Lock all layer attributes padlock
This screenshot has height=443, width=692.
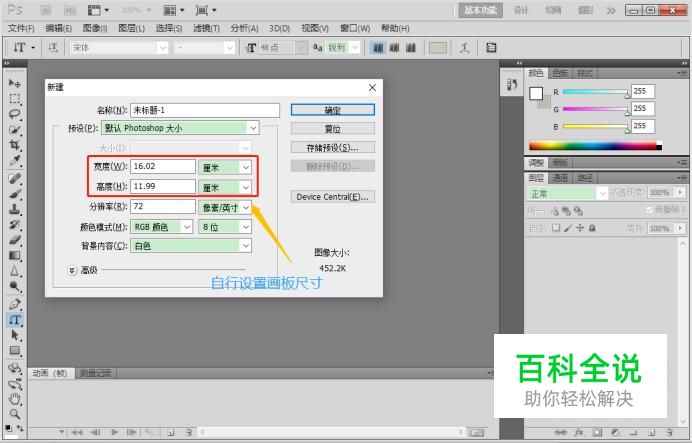coord(592,228)
